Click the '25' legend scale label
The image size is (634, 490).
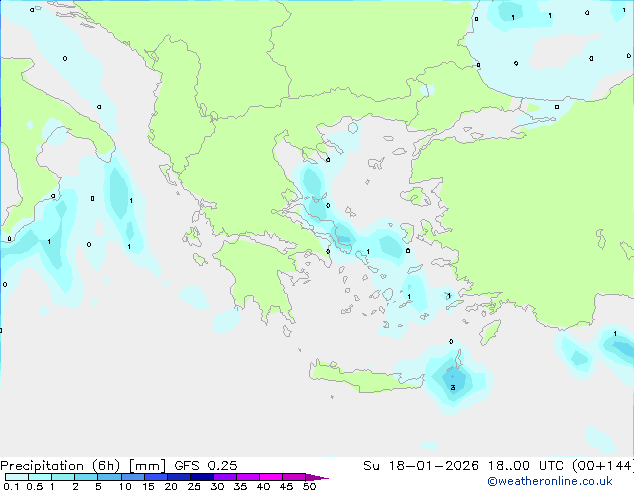[x=194, y=486]
